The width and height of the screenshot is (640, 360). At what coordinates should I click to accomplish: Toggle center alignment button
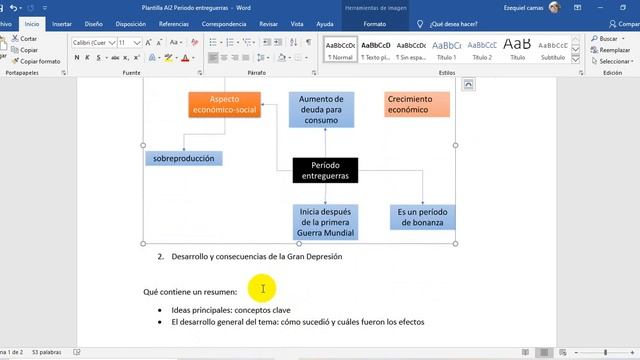224,58
